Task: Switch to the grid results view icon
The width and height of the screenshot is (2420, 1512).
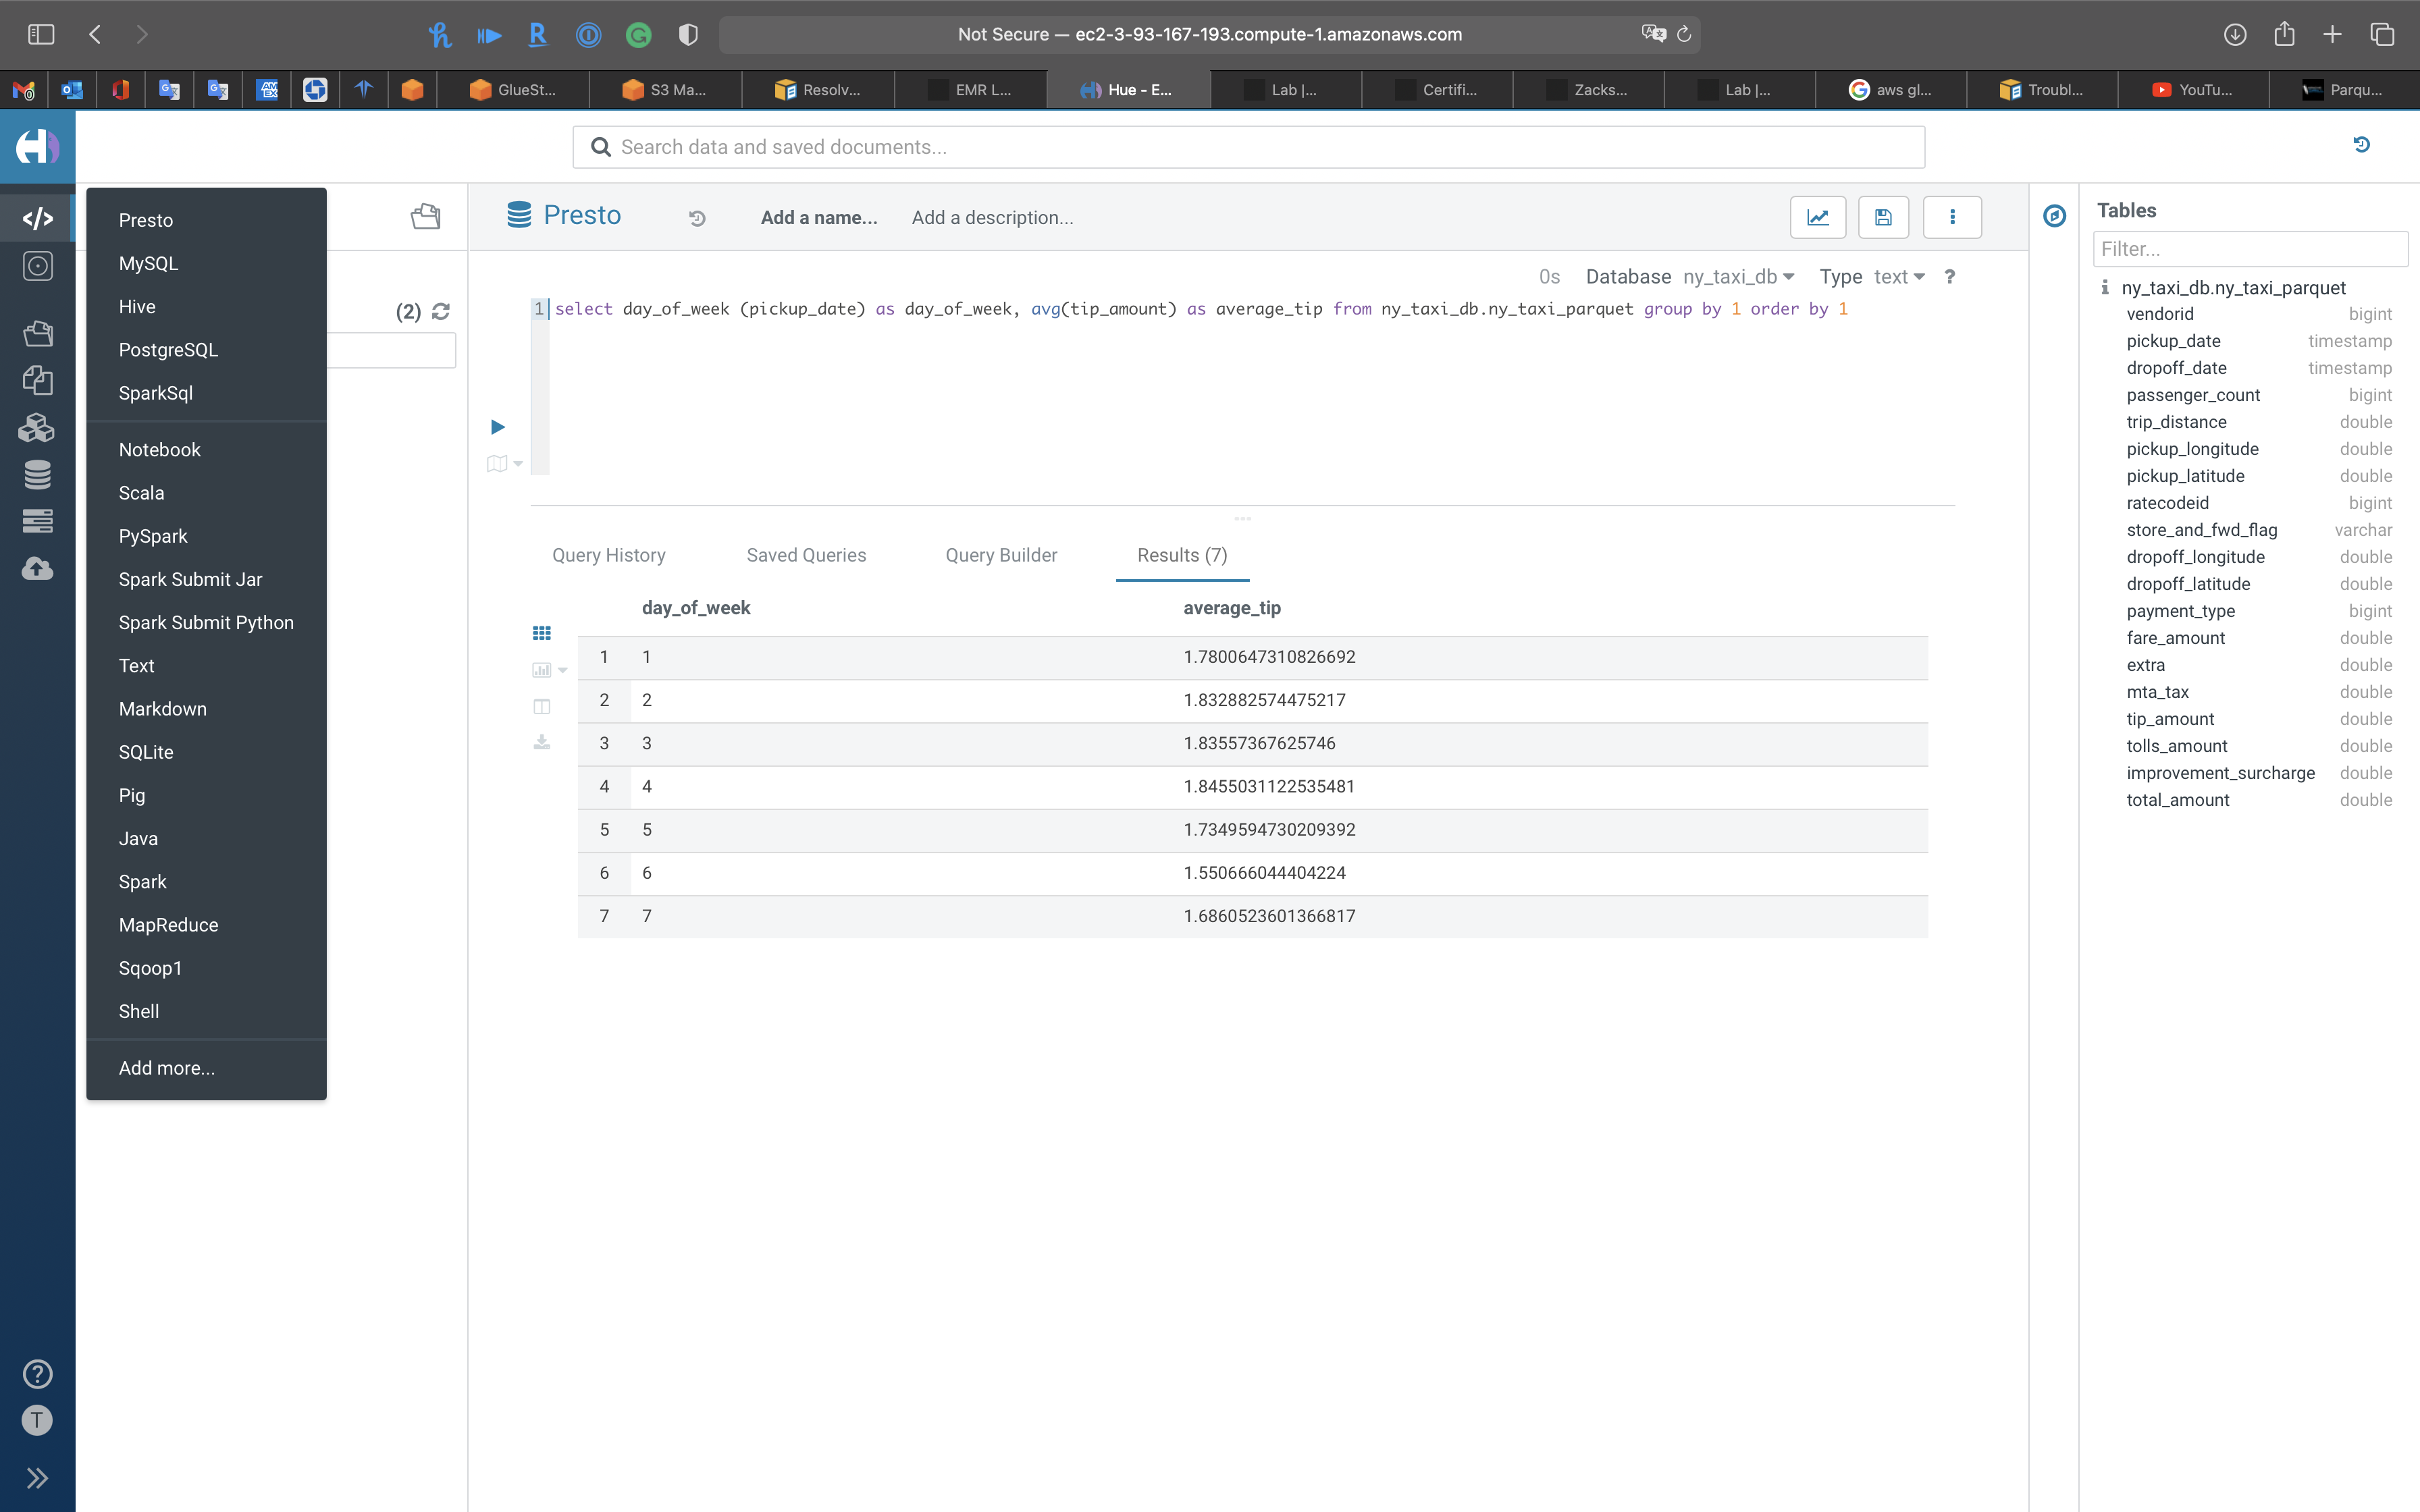Action: point(541,633)
